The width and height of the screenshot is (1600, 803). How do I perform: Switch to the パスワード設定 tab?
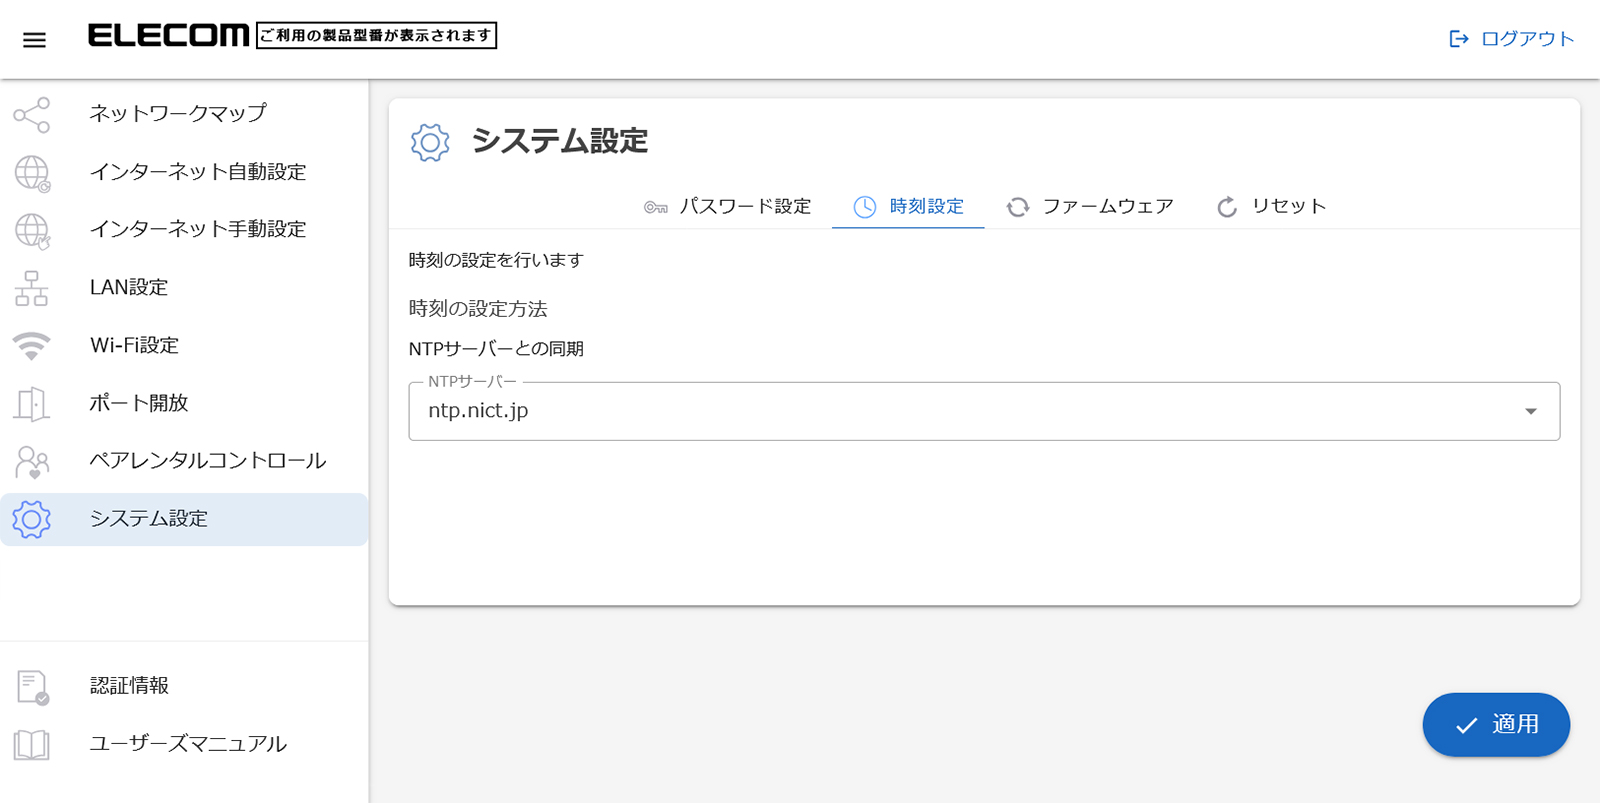pyautogui.click(x=727, y=207)
